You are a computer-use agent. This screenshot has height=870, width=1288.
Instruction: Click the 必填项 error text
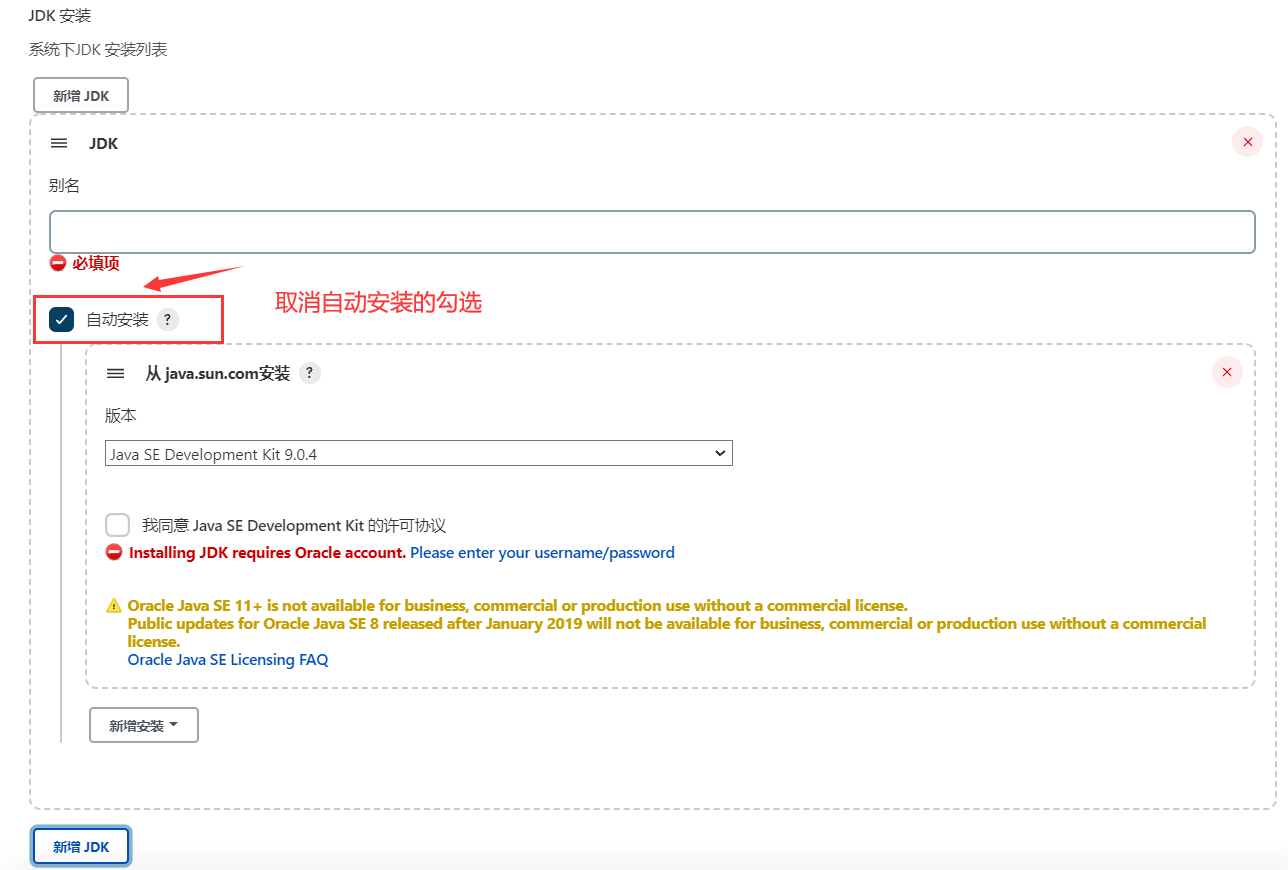pos(96,263)
